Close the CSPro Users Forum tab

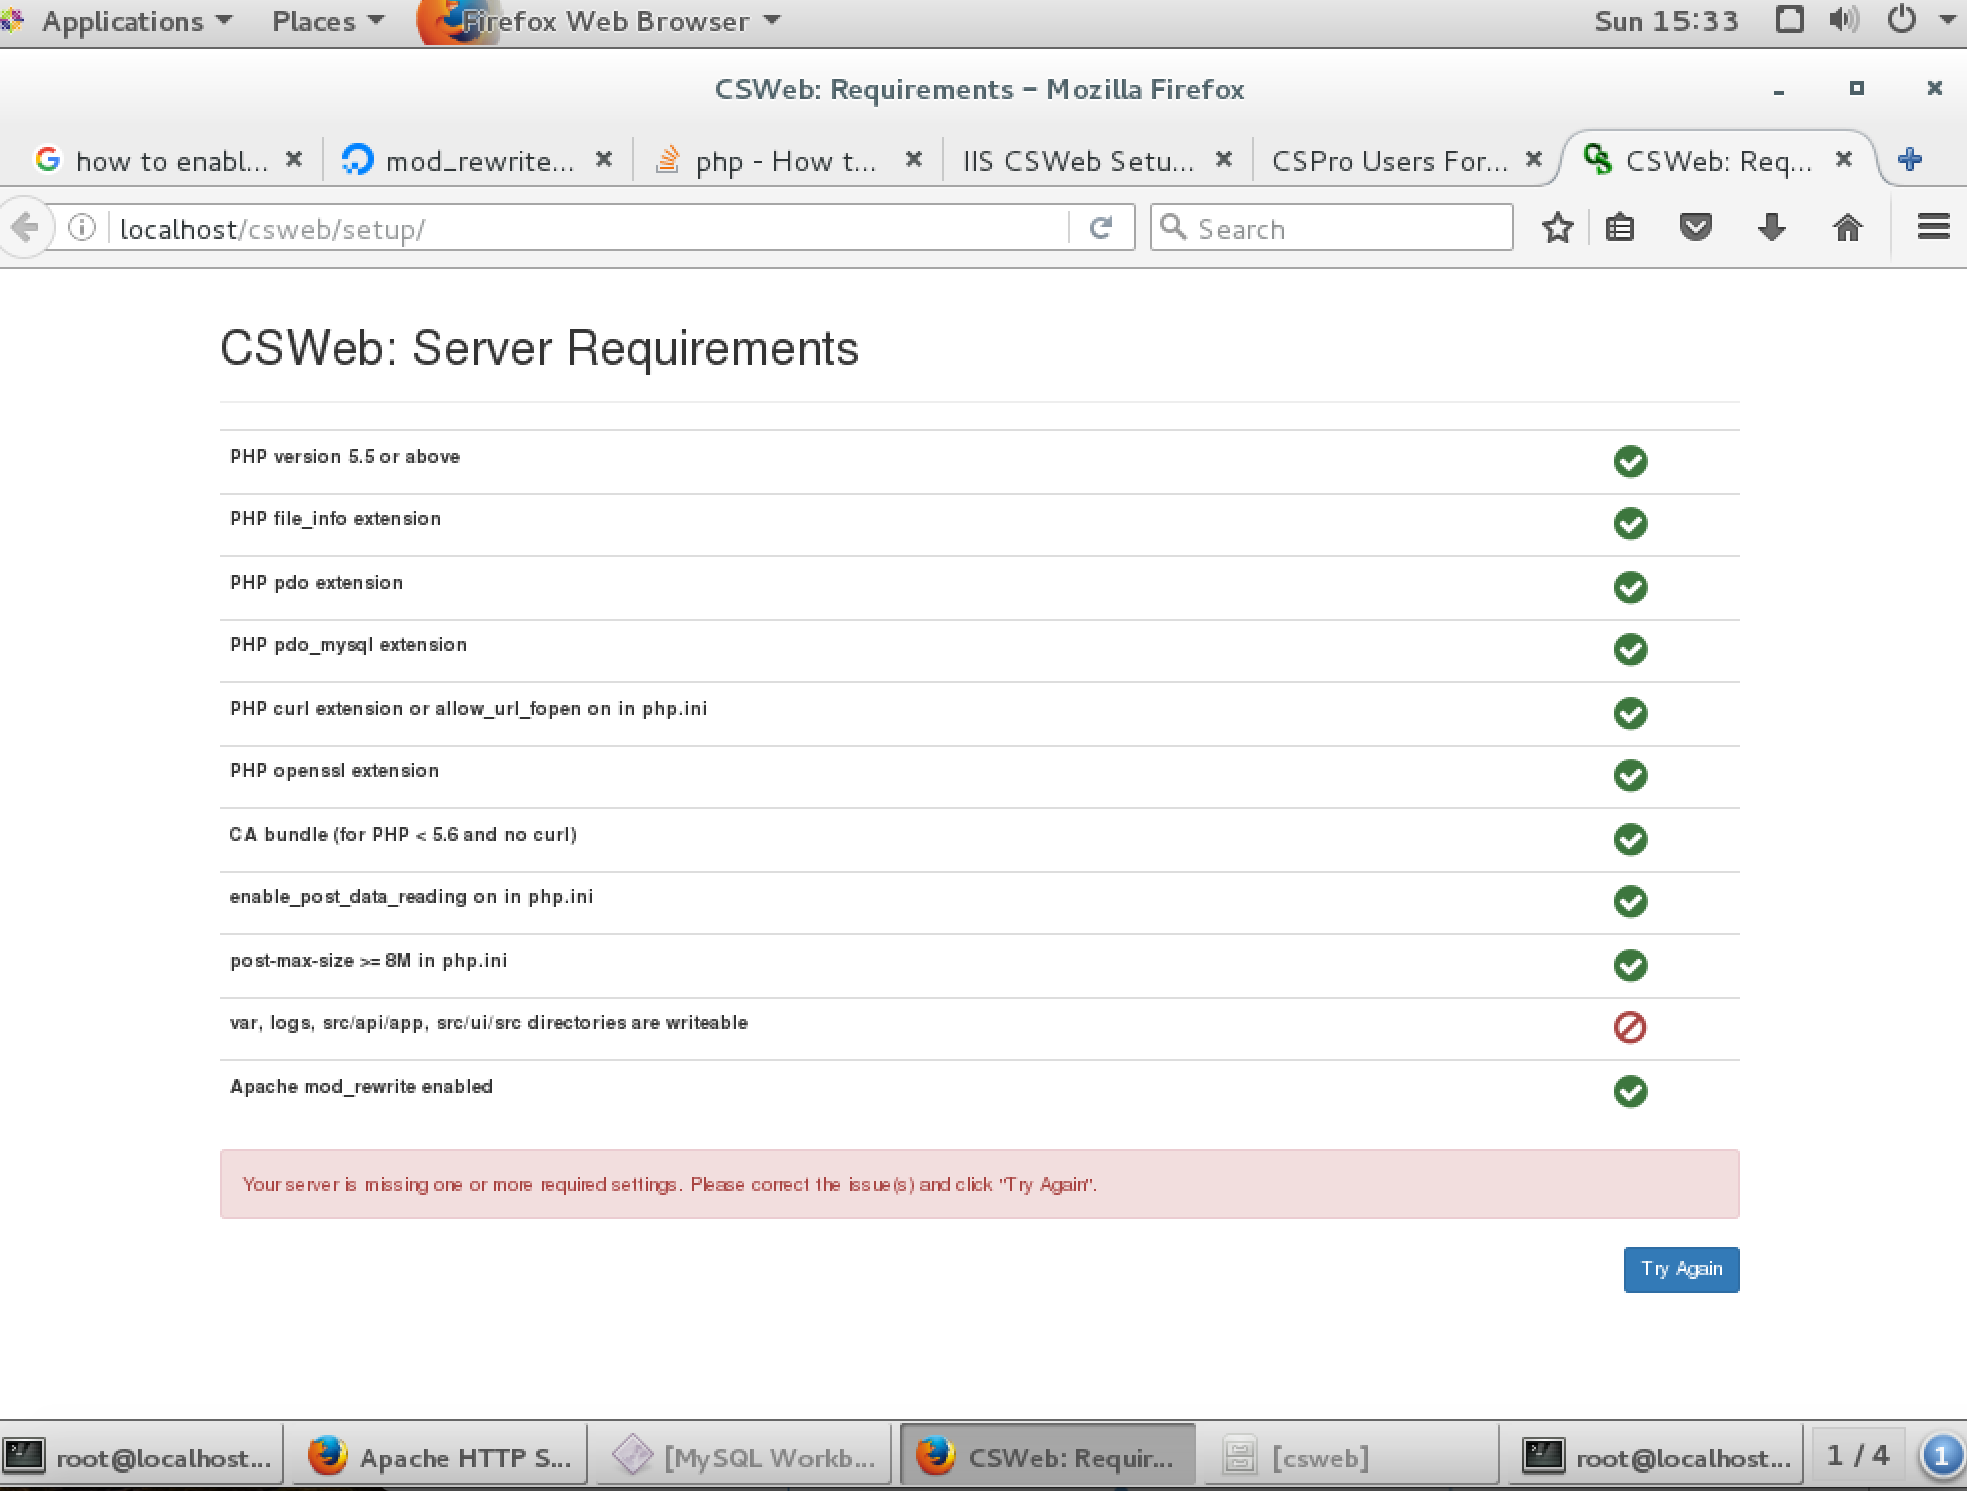click(x=1533, y=159)
